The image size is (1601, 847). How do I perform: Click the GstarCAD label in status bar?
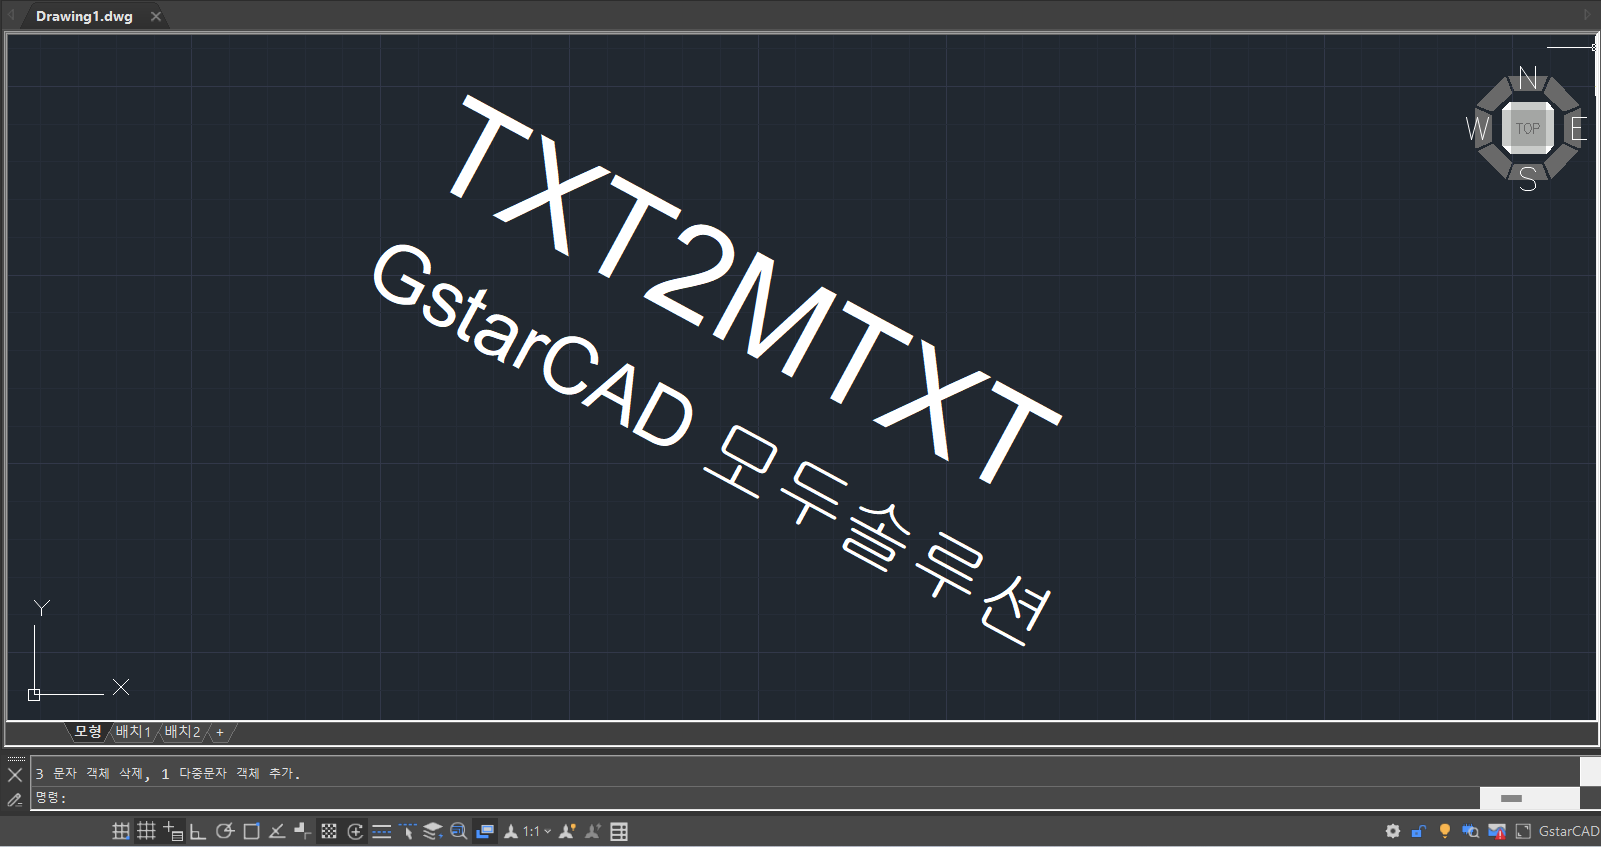pos(1568,831)
